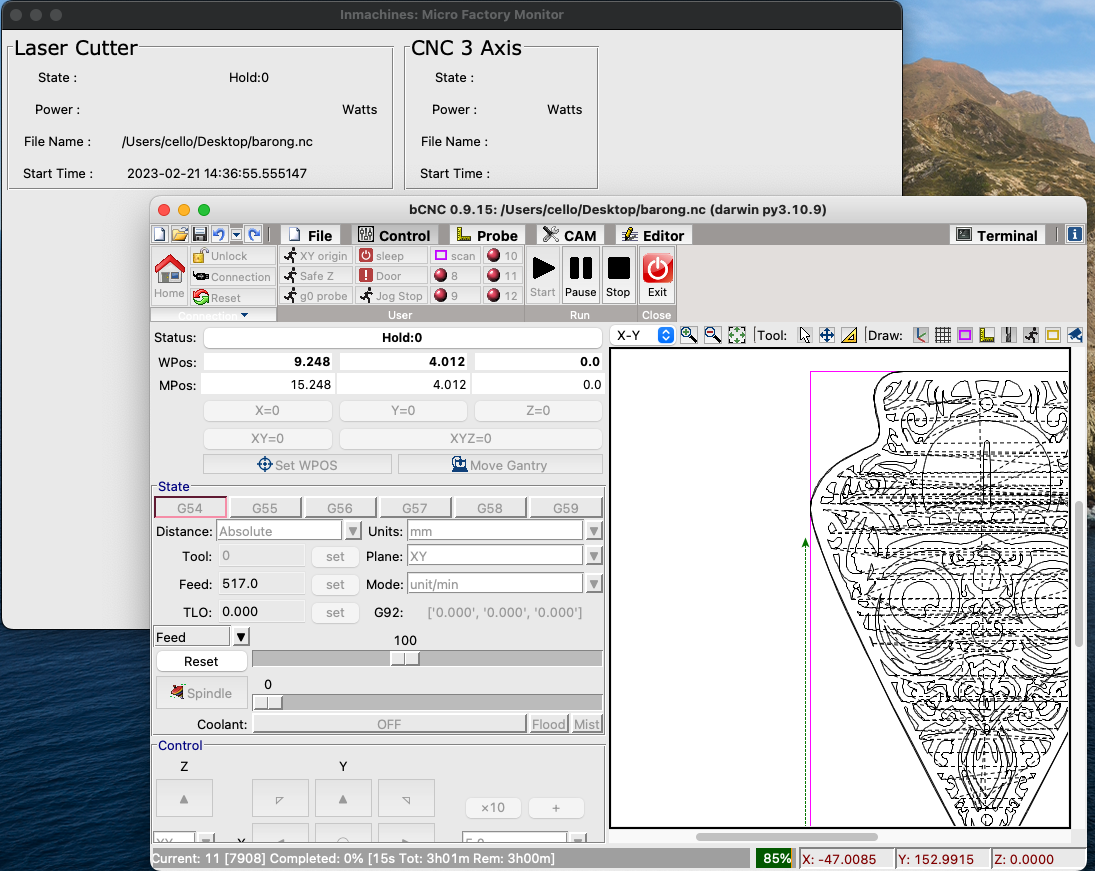Toggle the axes draw option
The width and height of the screenshot is (1095, 871).
[x=921, y=336]
